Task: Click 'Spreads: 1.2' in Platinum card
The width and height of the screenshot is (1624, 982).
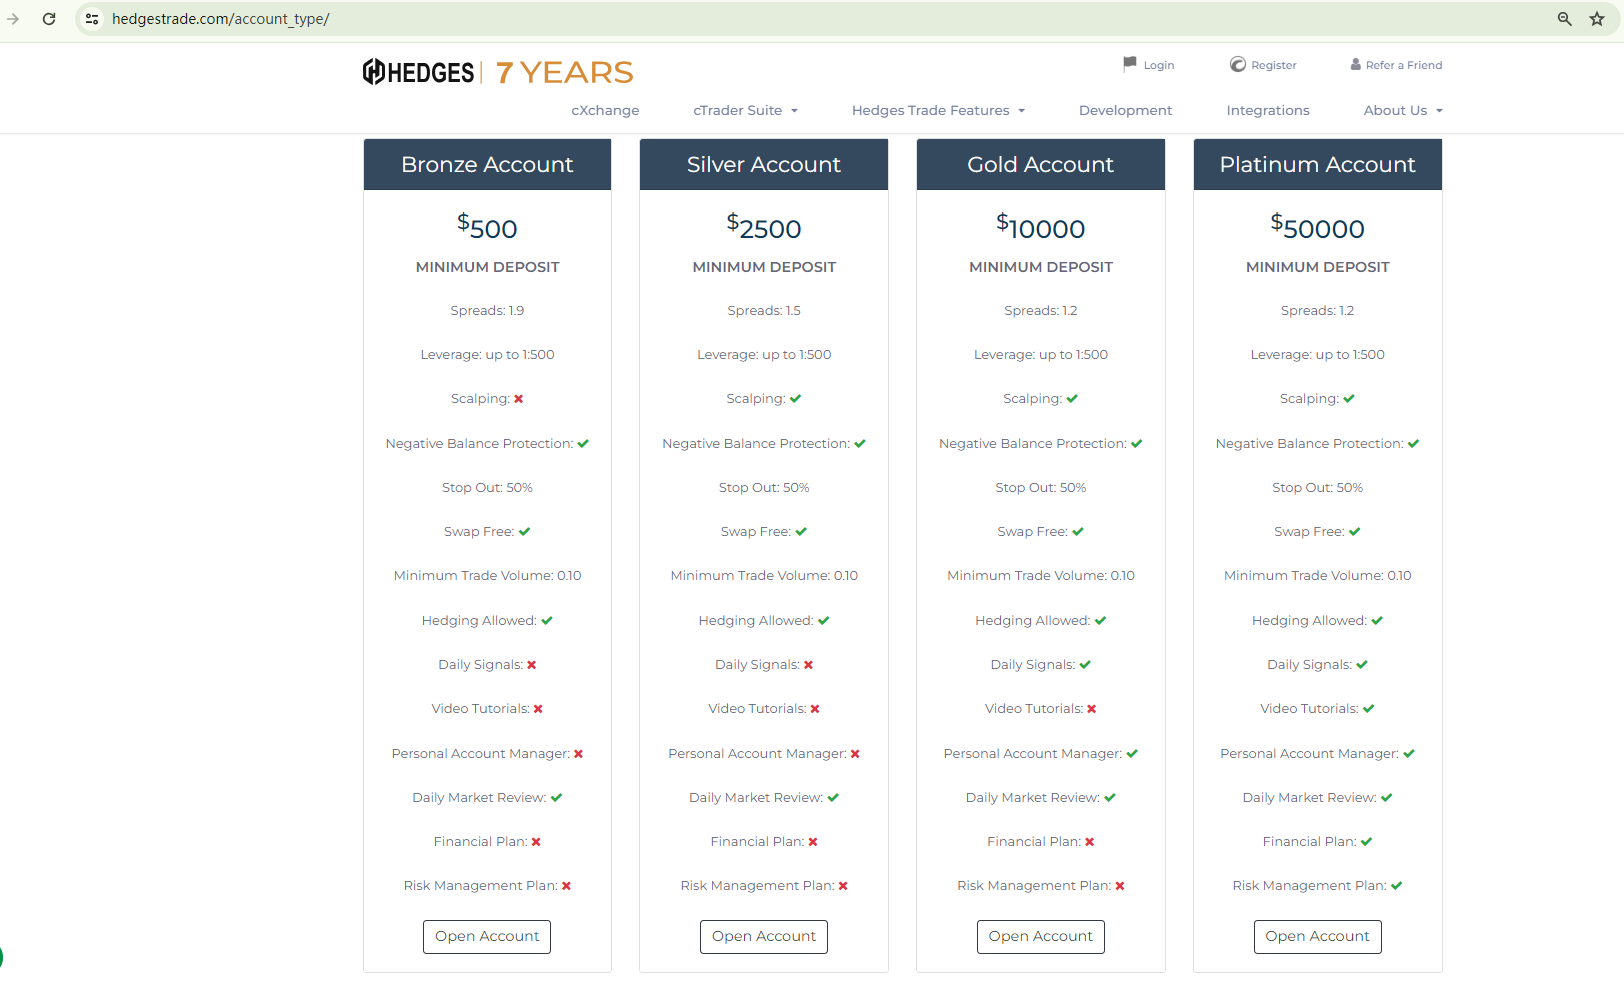Action: tap(1318, 311)
